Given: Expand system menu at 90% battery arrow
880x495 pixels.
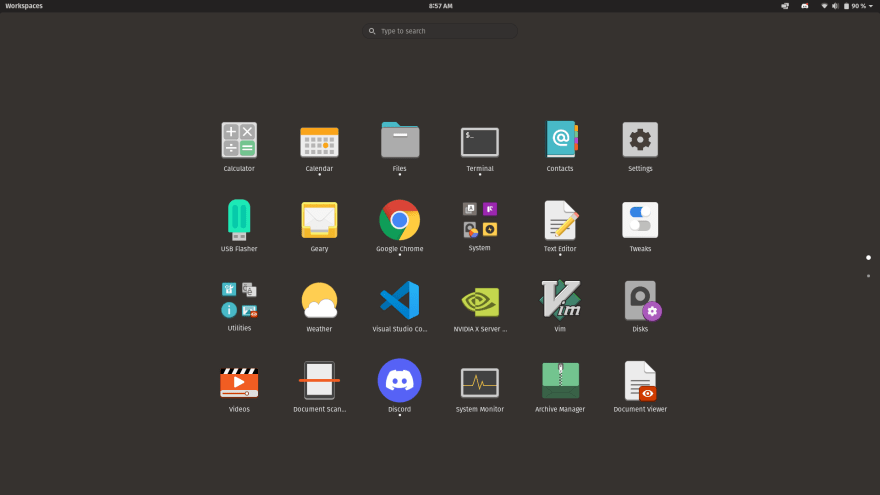Looking at the screenshot, I should pyautogui.click(x=871, y=6).
